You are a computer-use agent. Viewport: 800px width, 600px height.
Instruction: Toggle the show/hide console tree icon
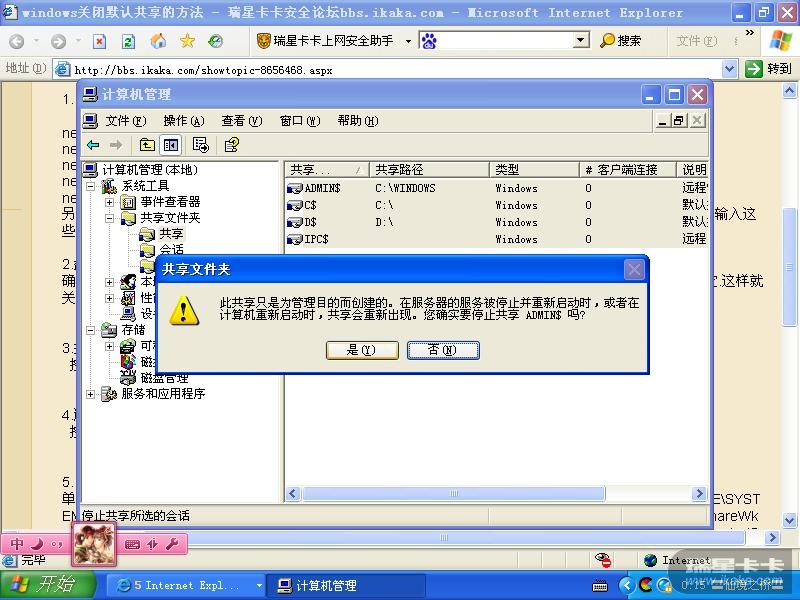coord(170,145)
